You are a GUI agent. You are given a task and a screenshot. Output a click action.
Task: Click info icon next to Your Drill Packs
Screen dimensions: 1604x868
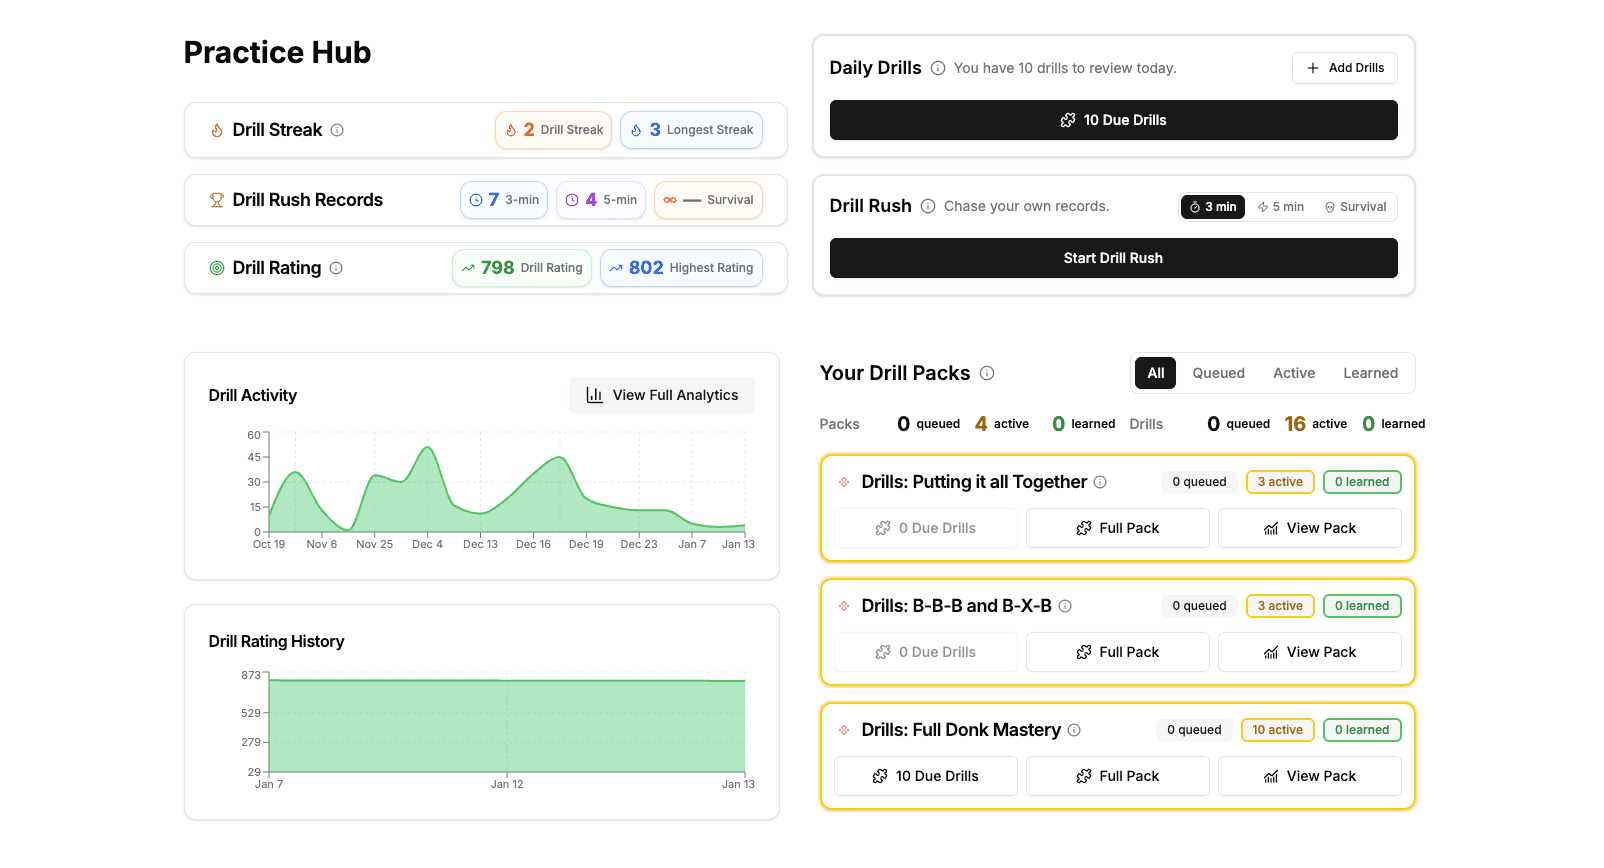(x=987, y=373)
